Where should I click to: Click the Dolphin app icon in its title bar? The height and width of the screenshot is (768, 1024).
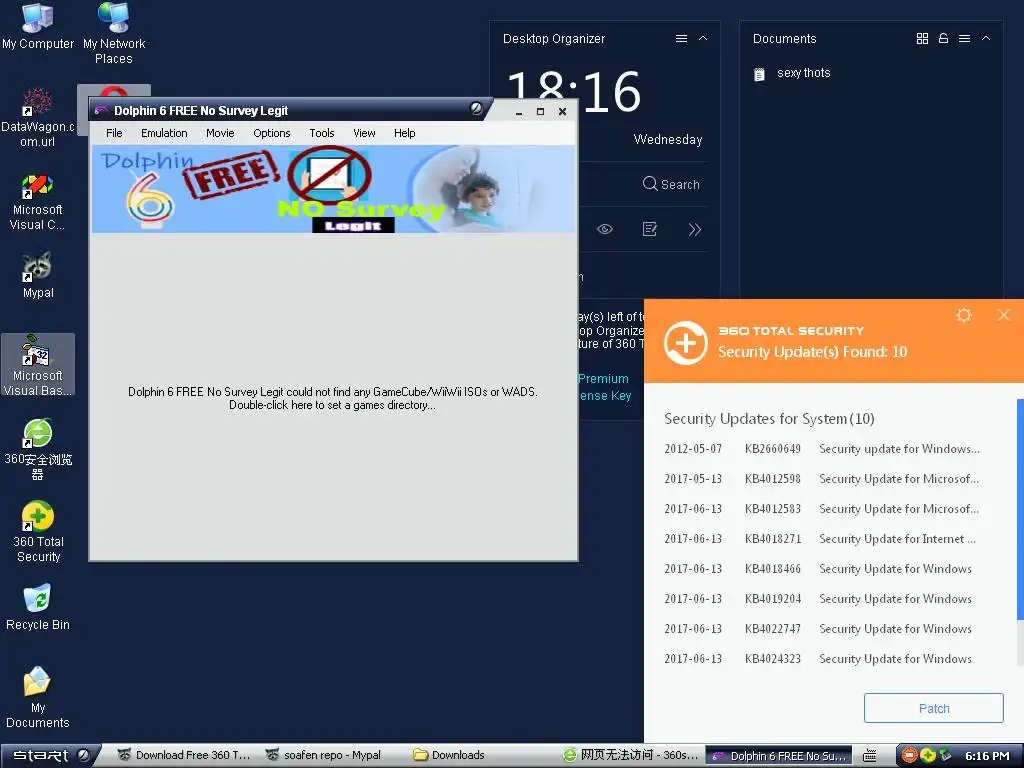101,110
